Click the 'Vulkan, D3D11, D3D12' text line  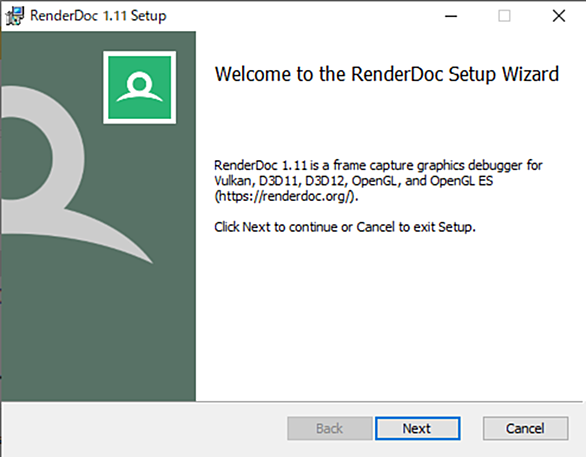[354, 181]
